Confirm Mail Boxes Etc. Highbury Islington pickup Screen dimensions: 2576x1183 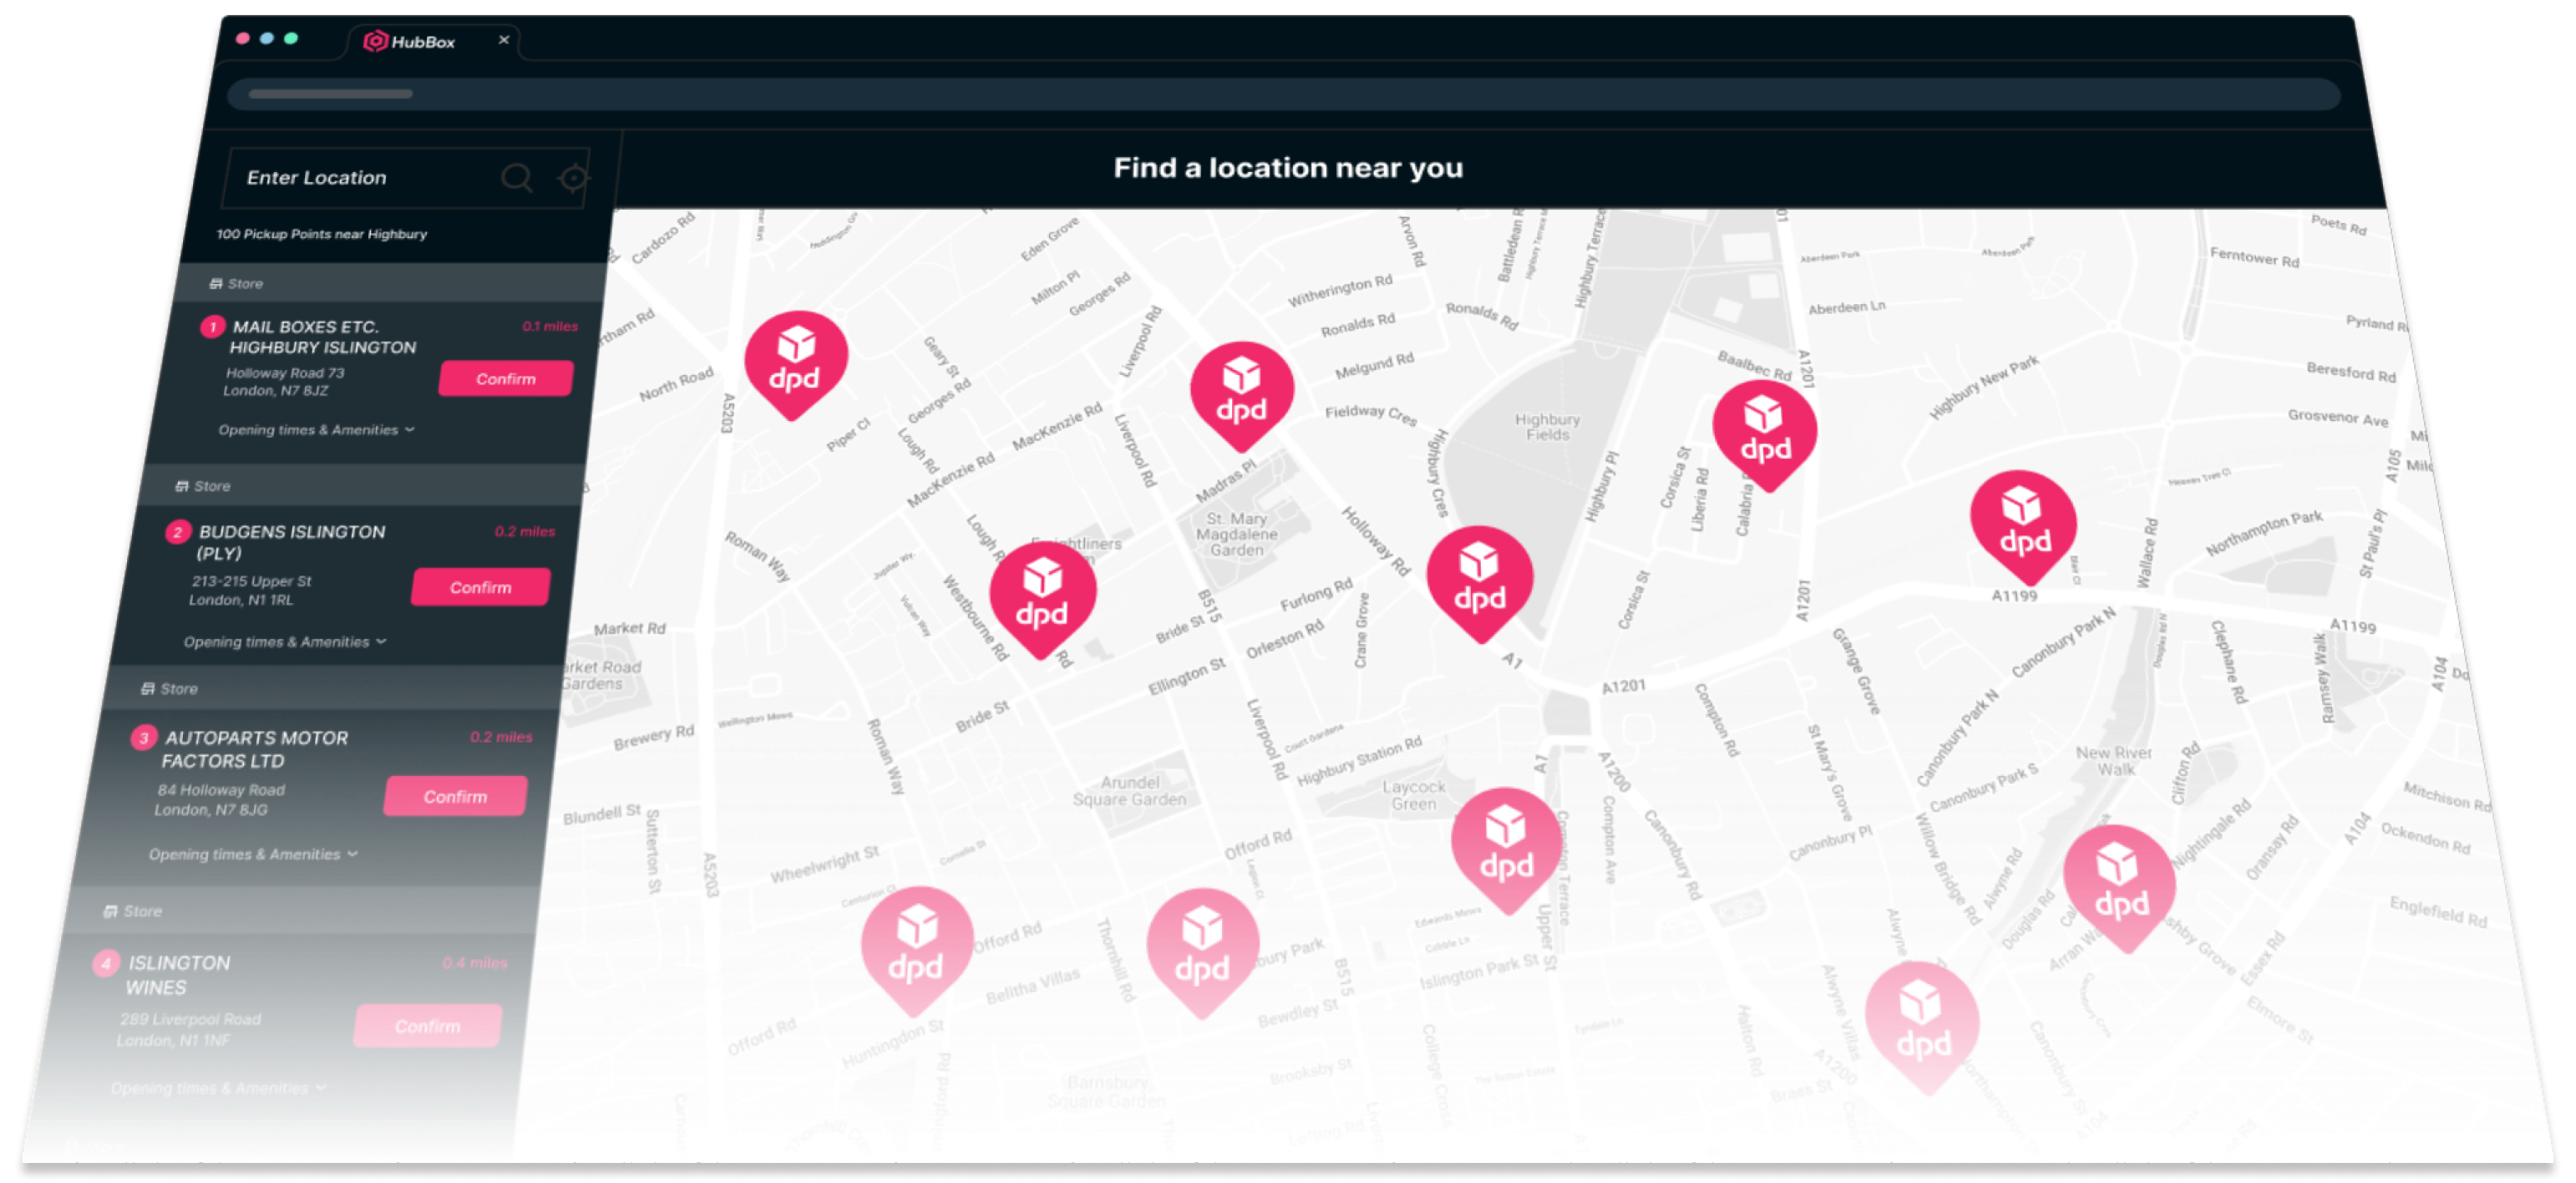click(506, 379)
